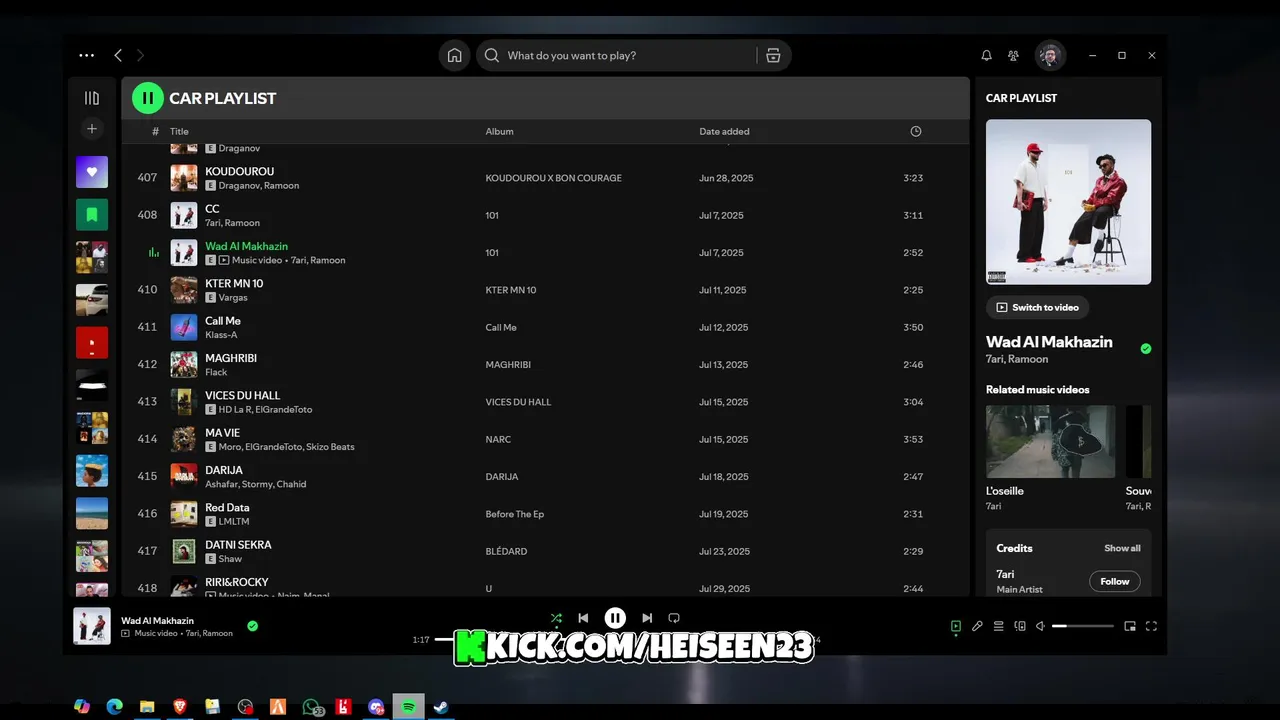Open Before The Ep album link
Image resolution: width=1280 pixels, height=720 pixels.
click(515, 514)
